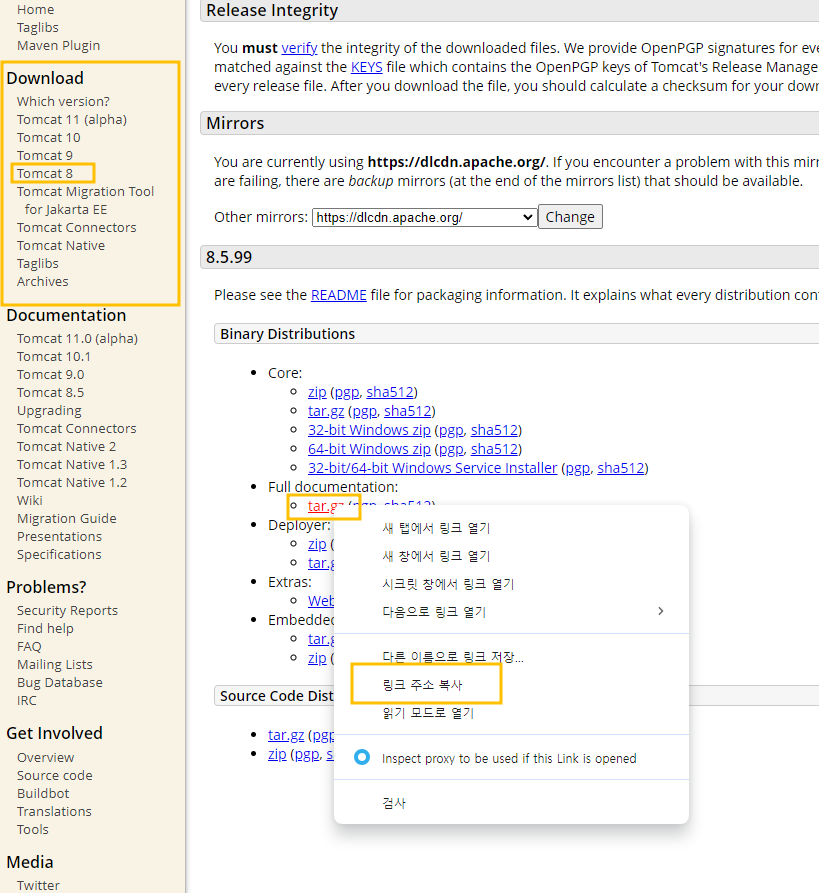The image size is (819, 893).
Task: Open pgp for Windows Service Installer
Action: pyautogui.click(x=577, y=468)
